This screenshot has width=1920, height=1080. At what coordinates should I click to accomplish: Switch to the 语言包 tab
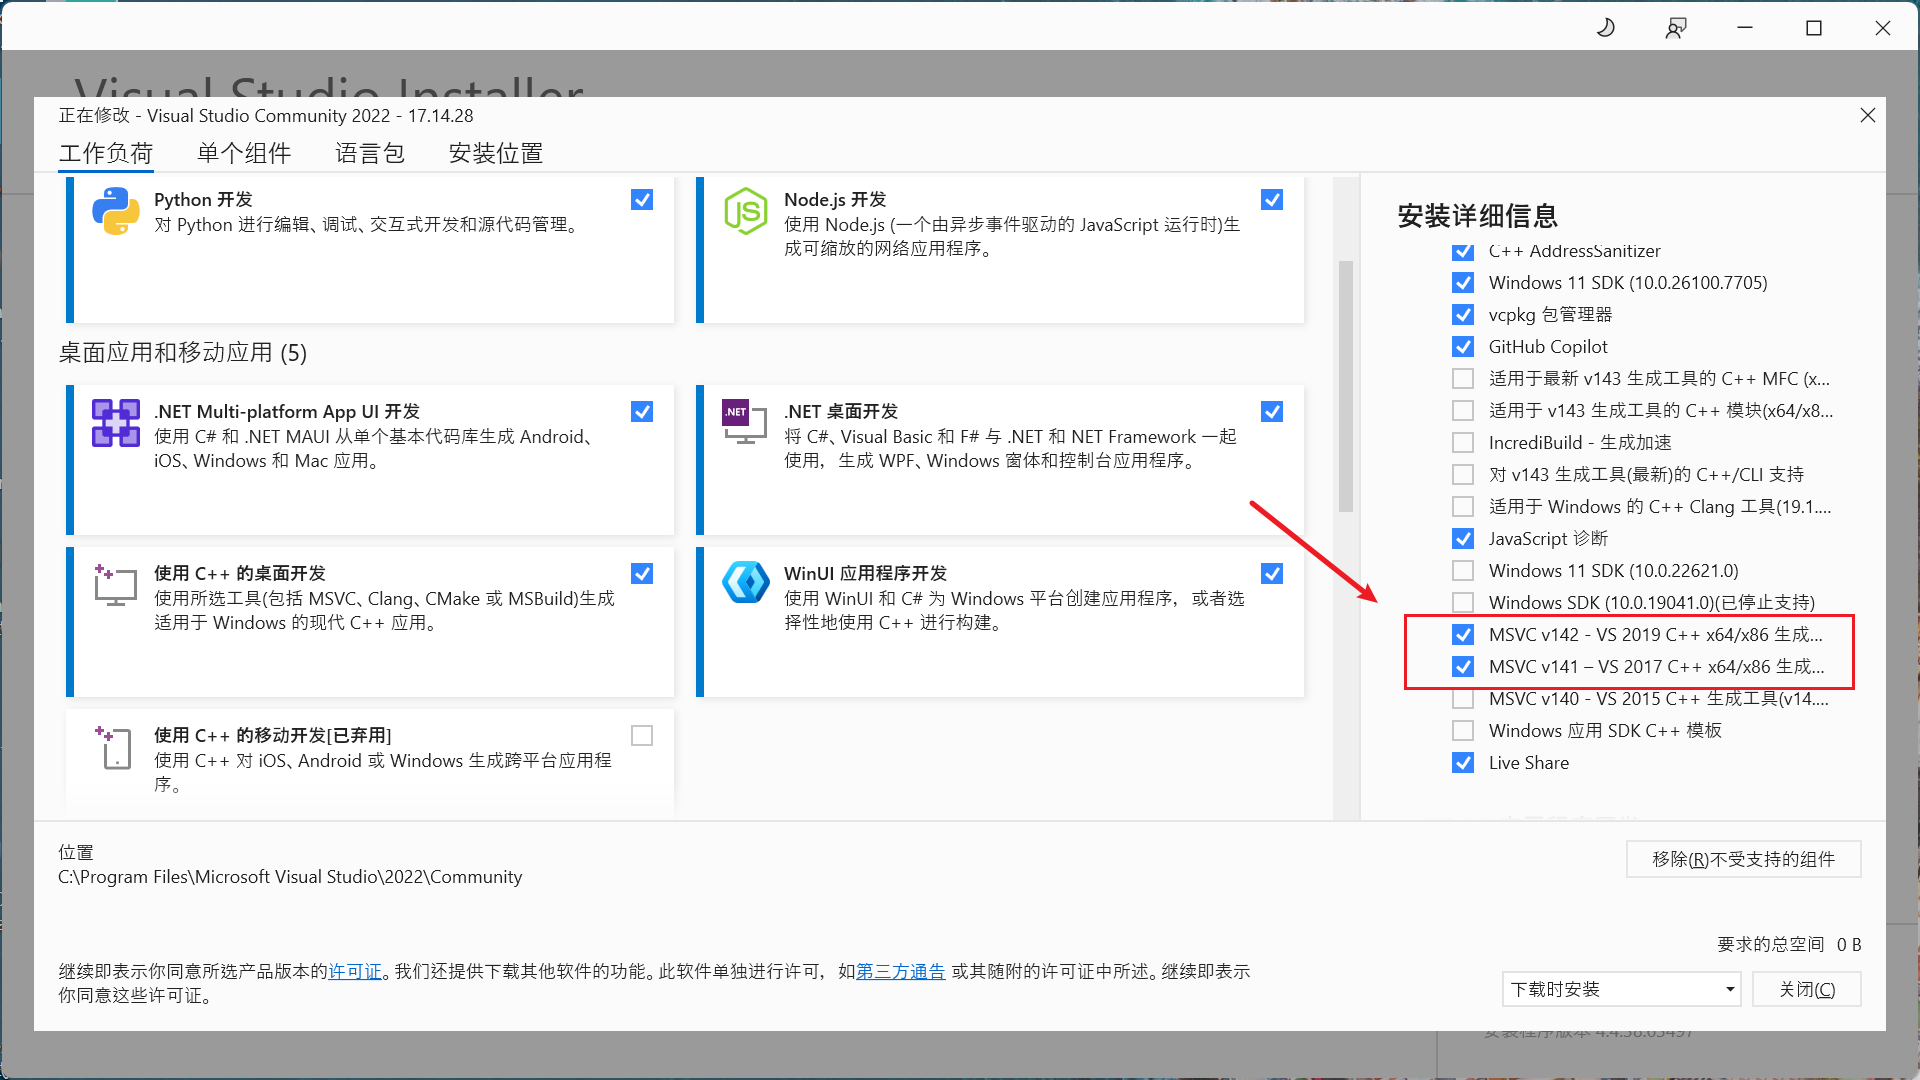pyautogui.click(x=370, y=153)
